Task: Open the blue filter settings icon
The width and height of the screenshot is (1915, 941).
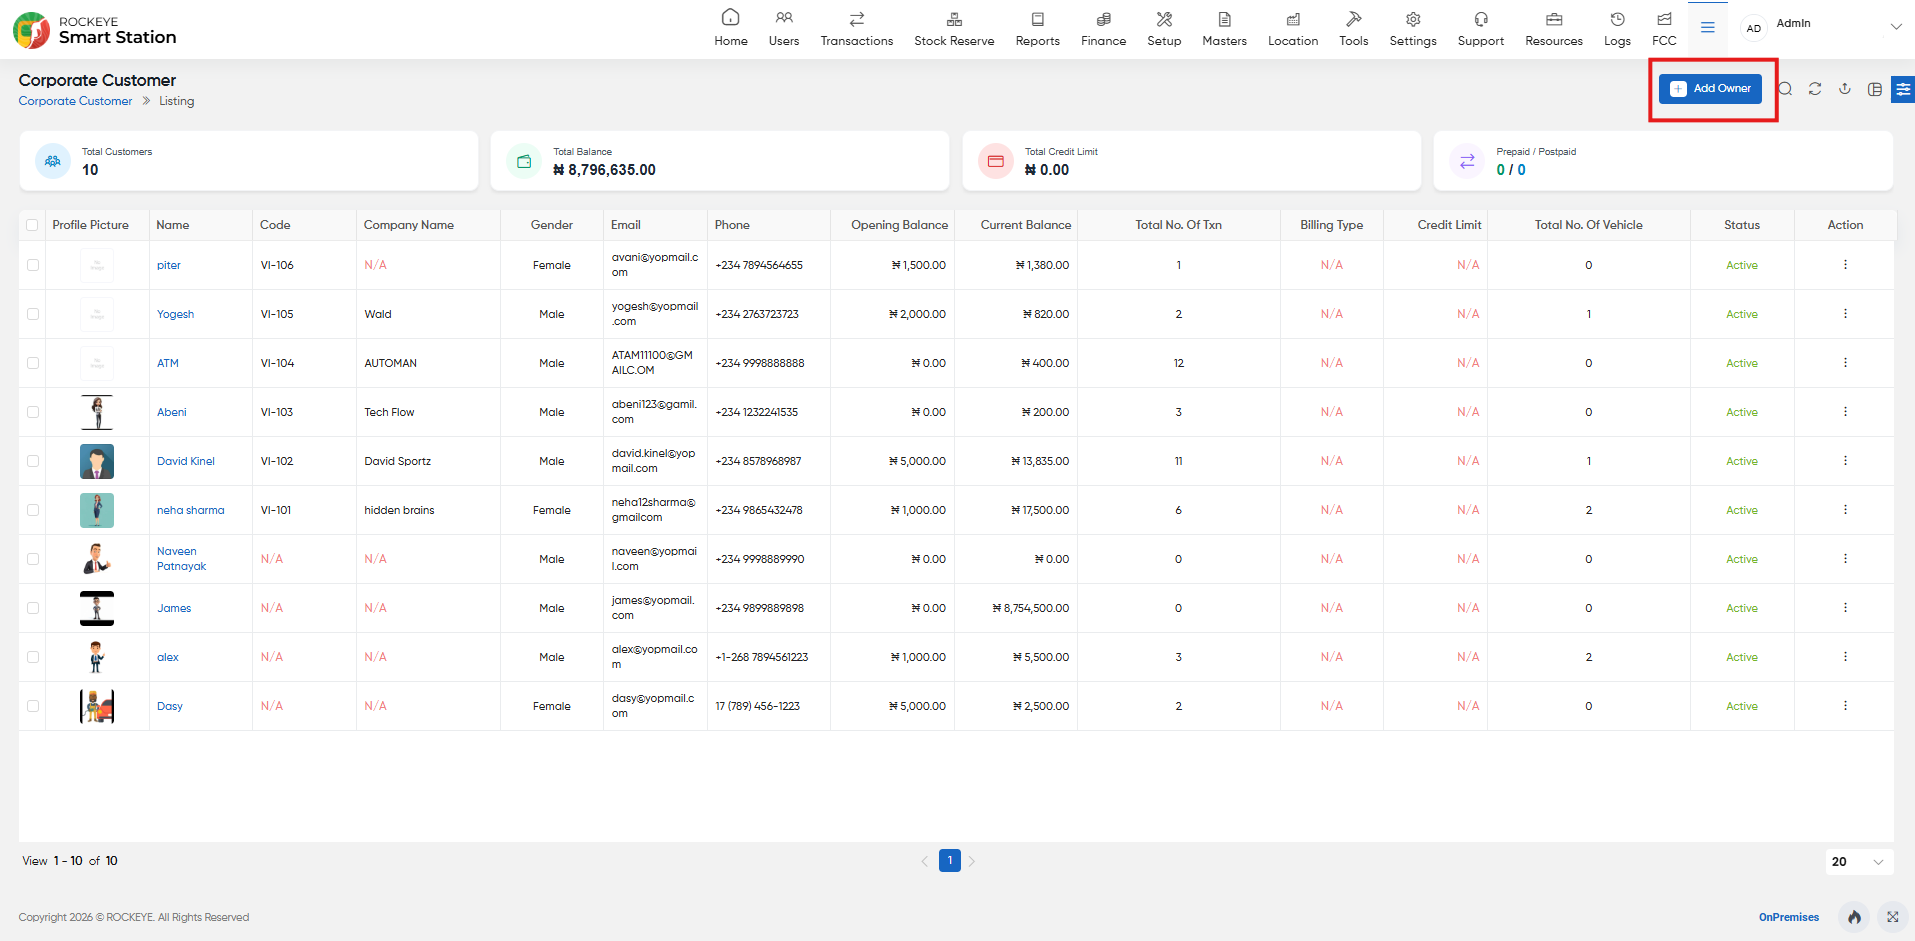Action: (1904, 89)
